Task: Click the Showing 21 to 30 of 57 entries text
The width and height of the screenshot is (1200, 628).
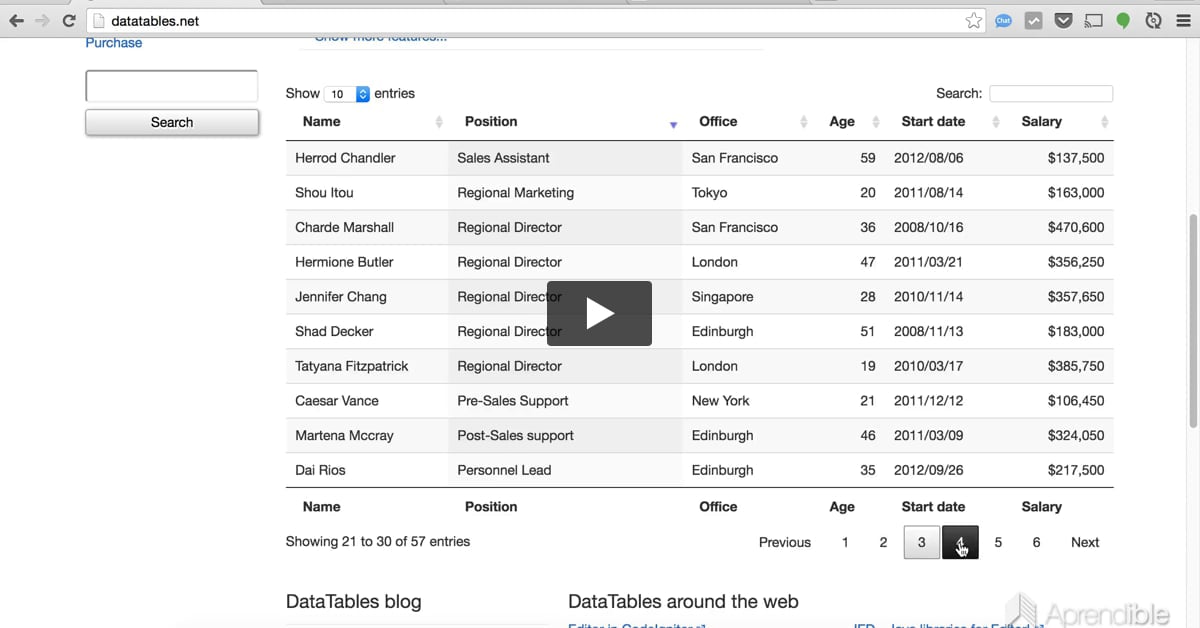Action: tap(377, 542)
